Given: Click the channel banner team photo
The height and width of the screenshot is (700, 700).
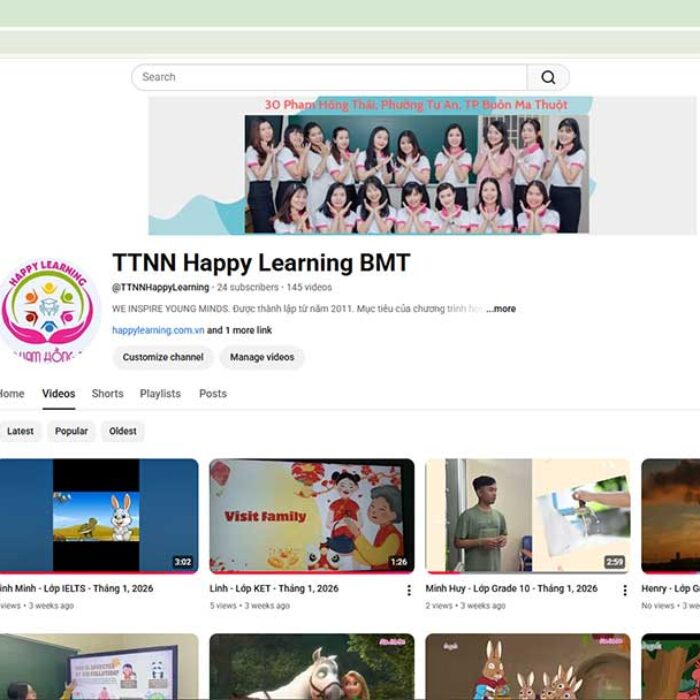Looking at the screenshot, I should click(x=417, y=173).
